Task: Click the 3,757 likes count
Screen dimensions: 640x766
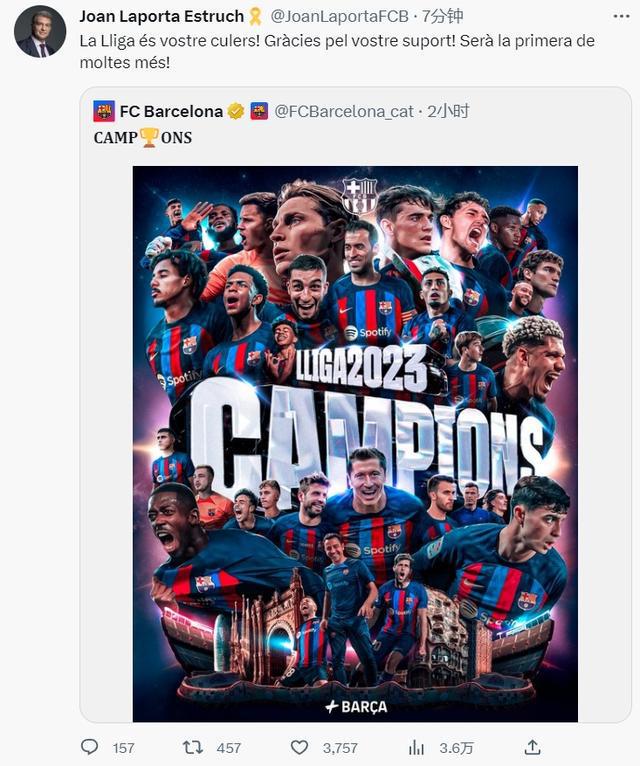Action: (340, 747)
